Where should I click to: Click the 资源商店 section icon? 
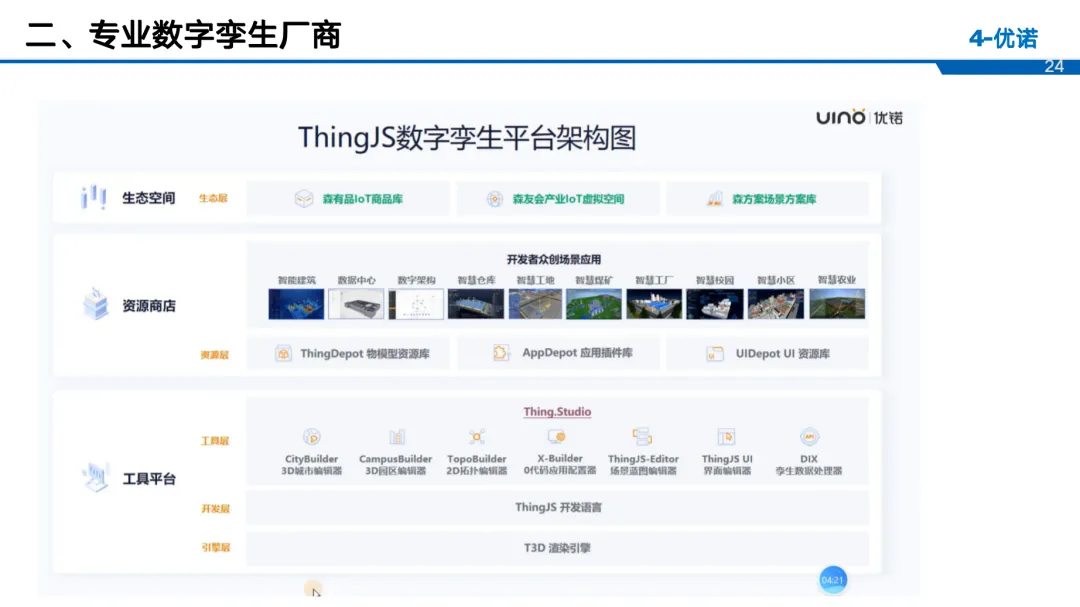pos(96,304)
